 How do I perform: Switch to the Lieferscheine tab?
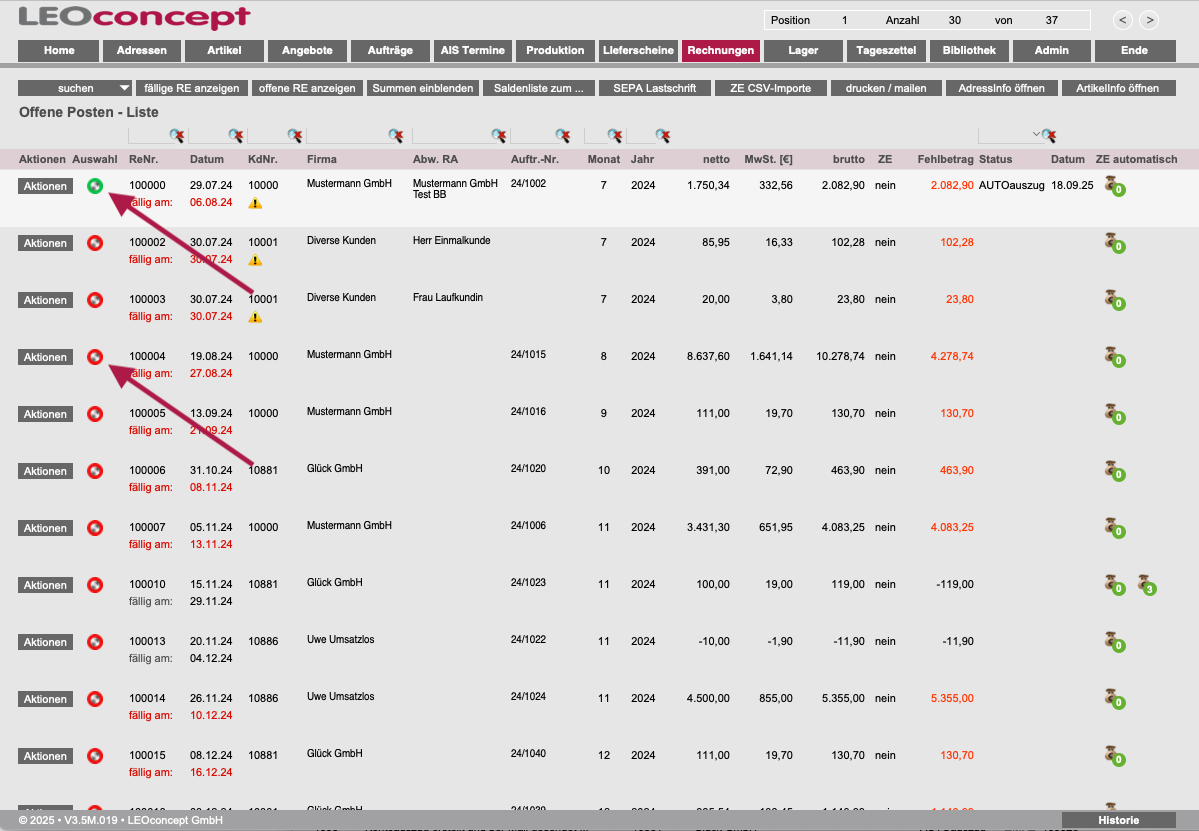click(638, 51)
